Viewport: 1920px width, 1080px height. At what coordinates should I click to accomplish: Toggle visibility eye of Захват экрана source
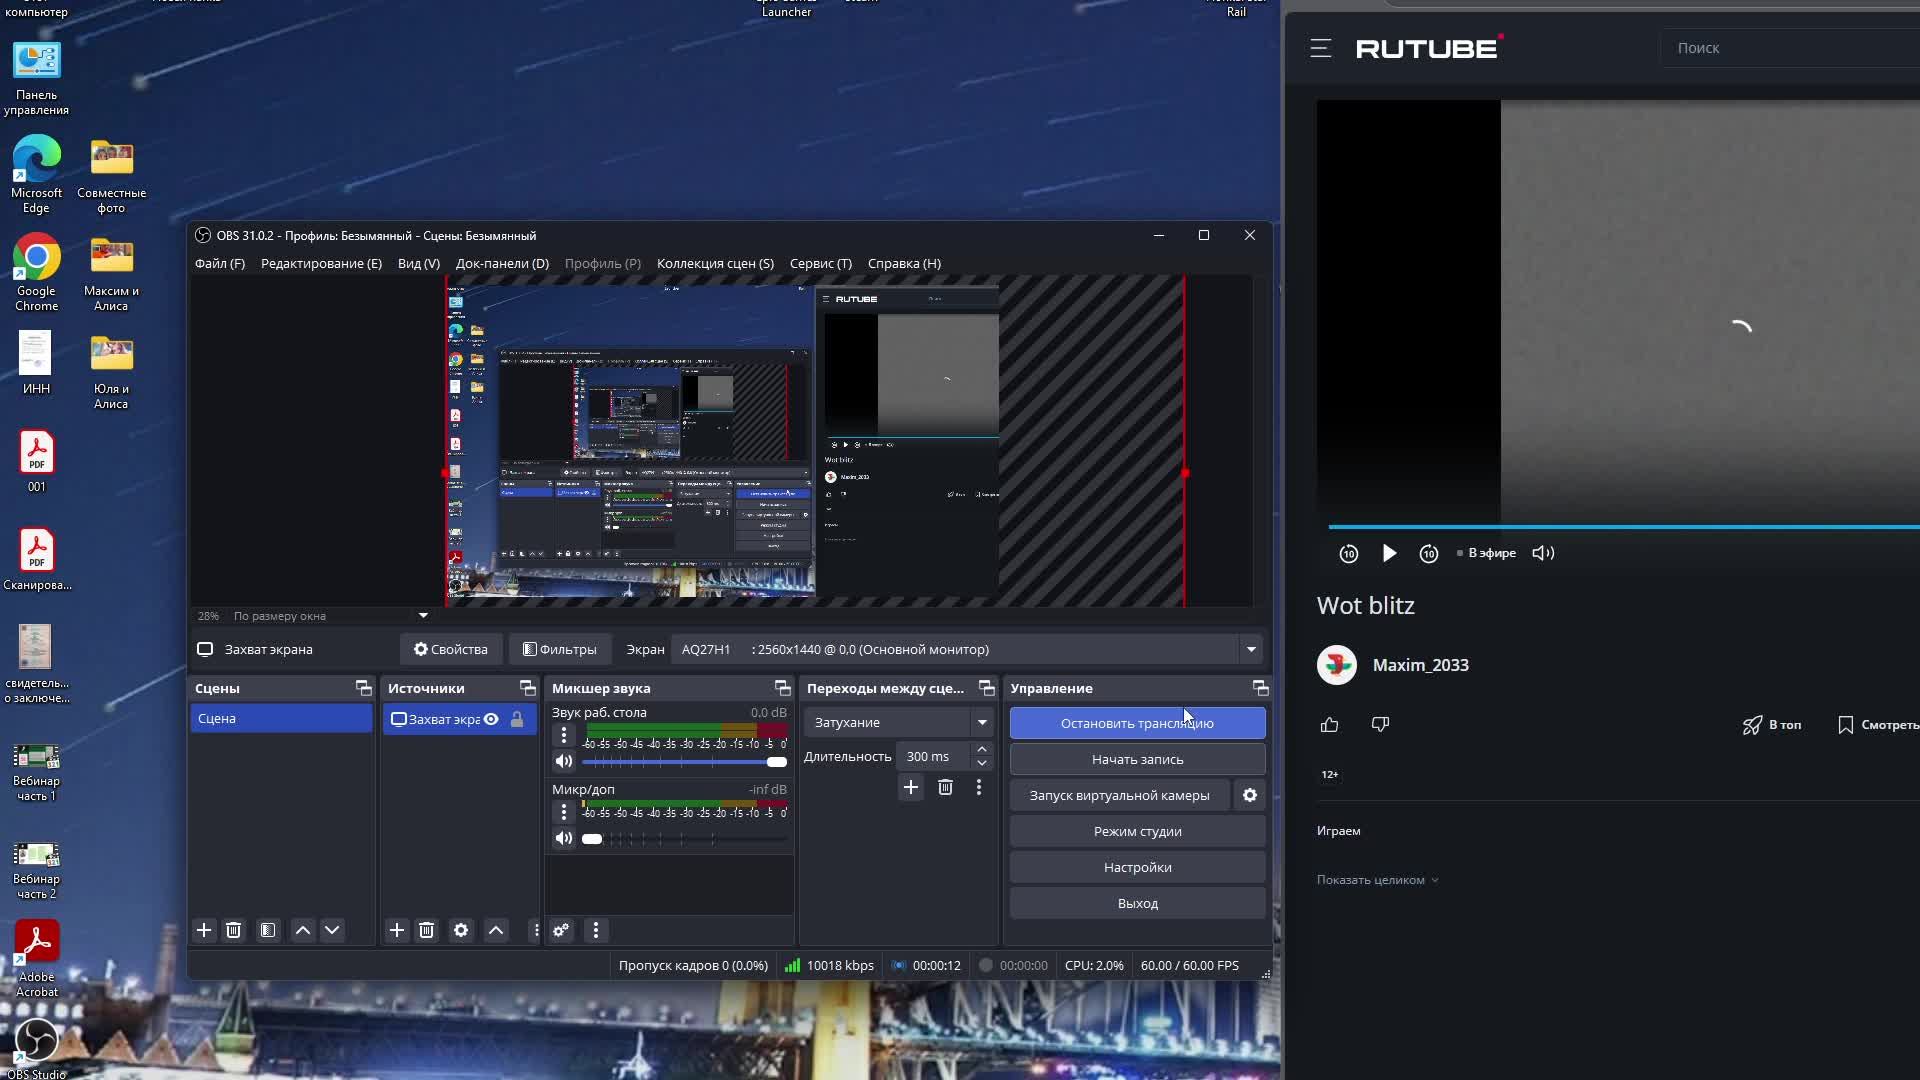click(491, 719)
